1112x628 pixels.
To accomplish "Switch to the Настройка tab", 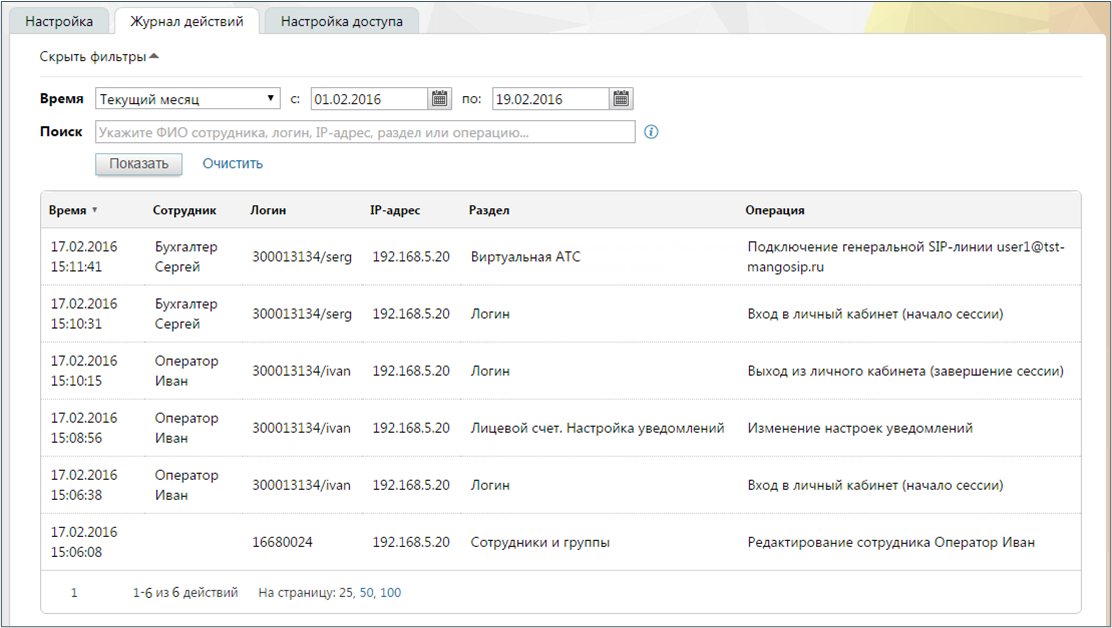I will click(x=59, y=21).
